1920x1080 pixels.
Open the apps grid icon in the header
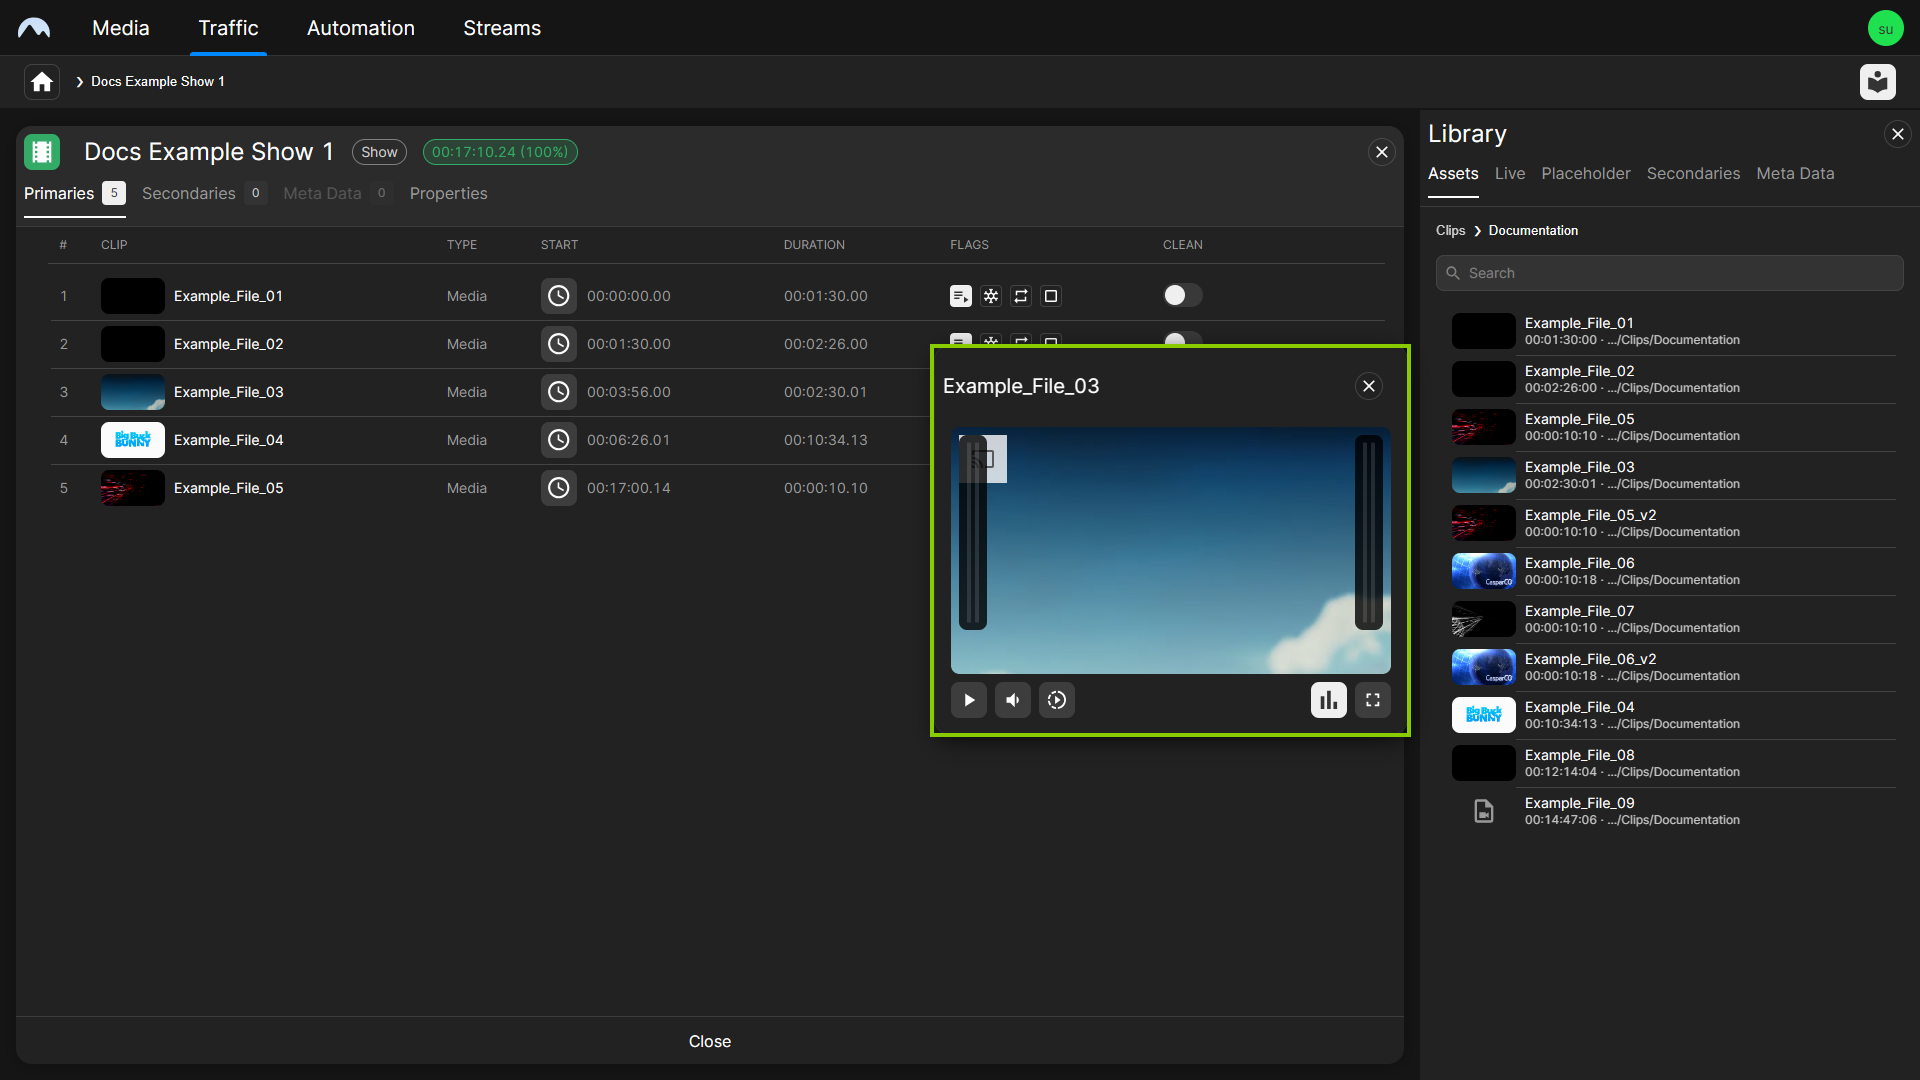(1878, 82)
